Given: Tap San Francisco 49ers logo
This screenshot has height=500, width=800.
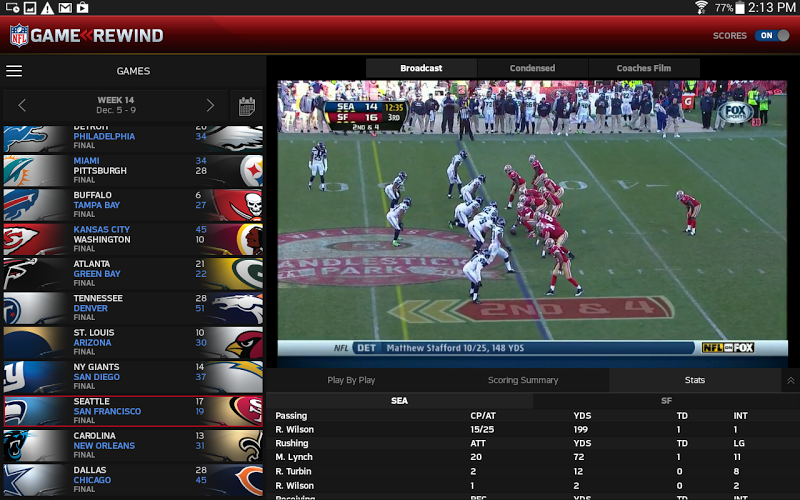Looking at the screenshot, I should (x=247, y=411).
